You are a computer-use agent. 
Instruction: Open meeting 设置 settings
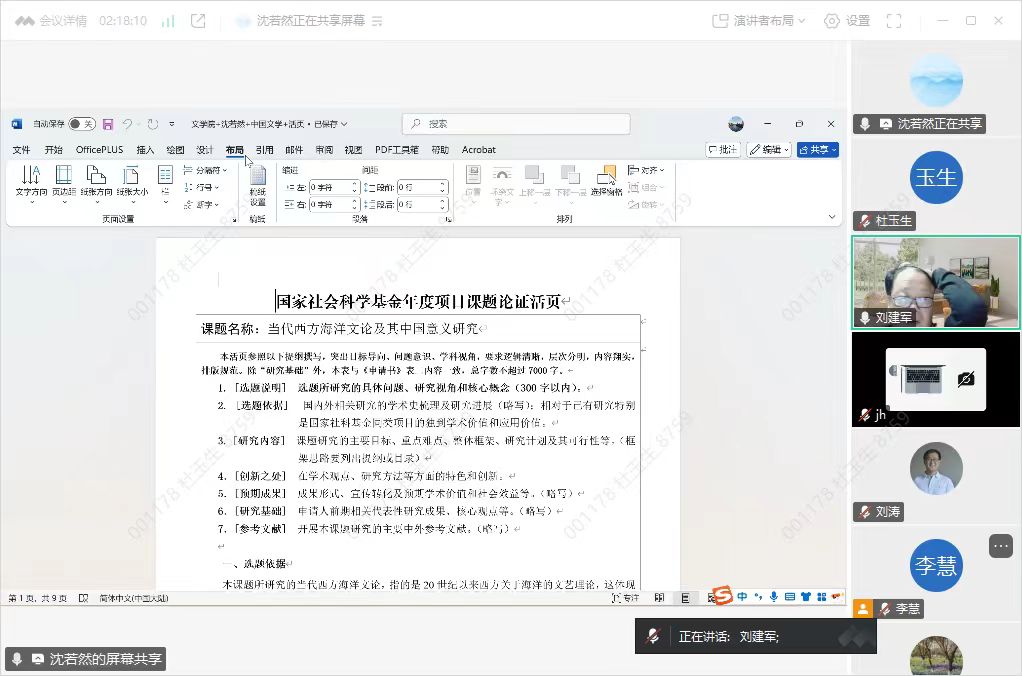click(847, 21)
